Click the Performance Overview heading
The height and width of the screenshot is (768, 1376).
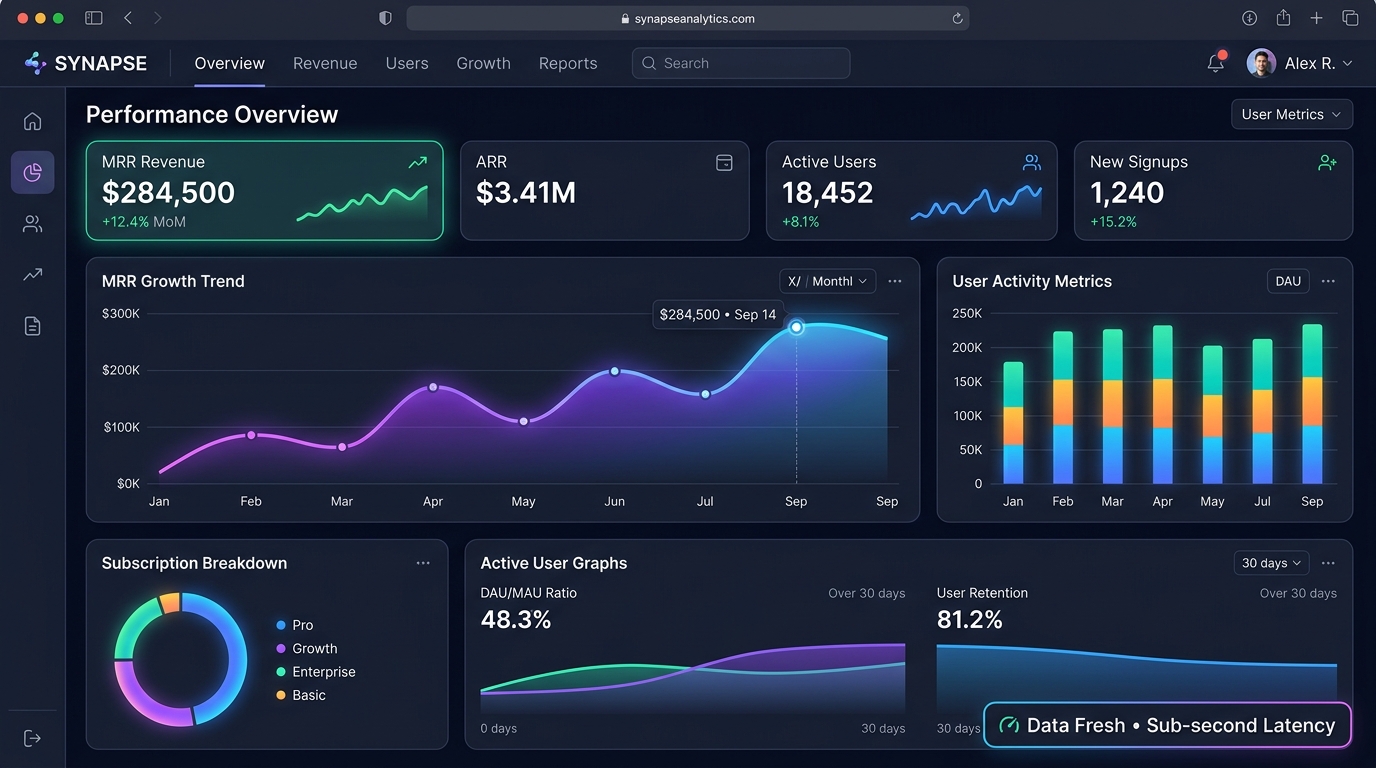tap(212, 115)
